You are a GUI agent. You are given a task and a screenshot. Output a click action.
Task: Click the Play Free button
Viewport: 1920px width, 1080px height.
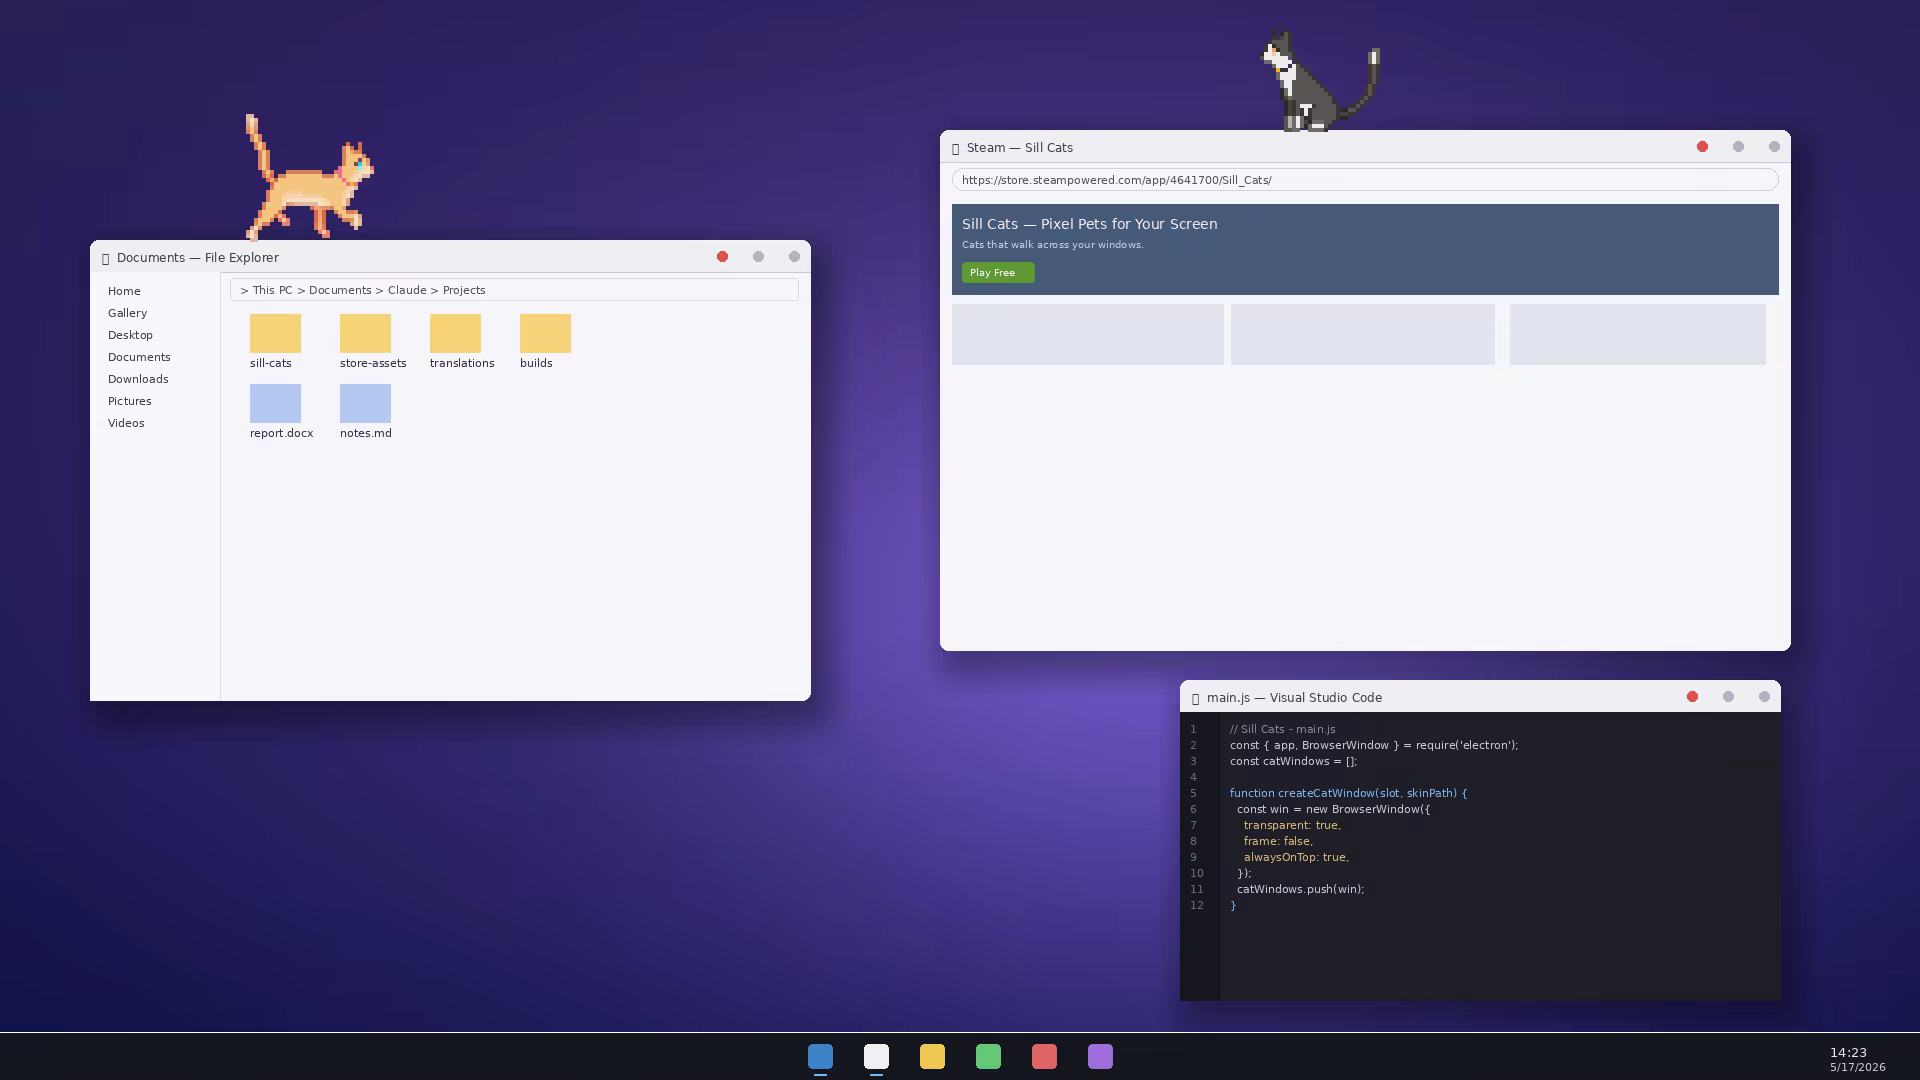(x=998, y=273)
